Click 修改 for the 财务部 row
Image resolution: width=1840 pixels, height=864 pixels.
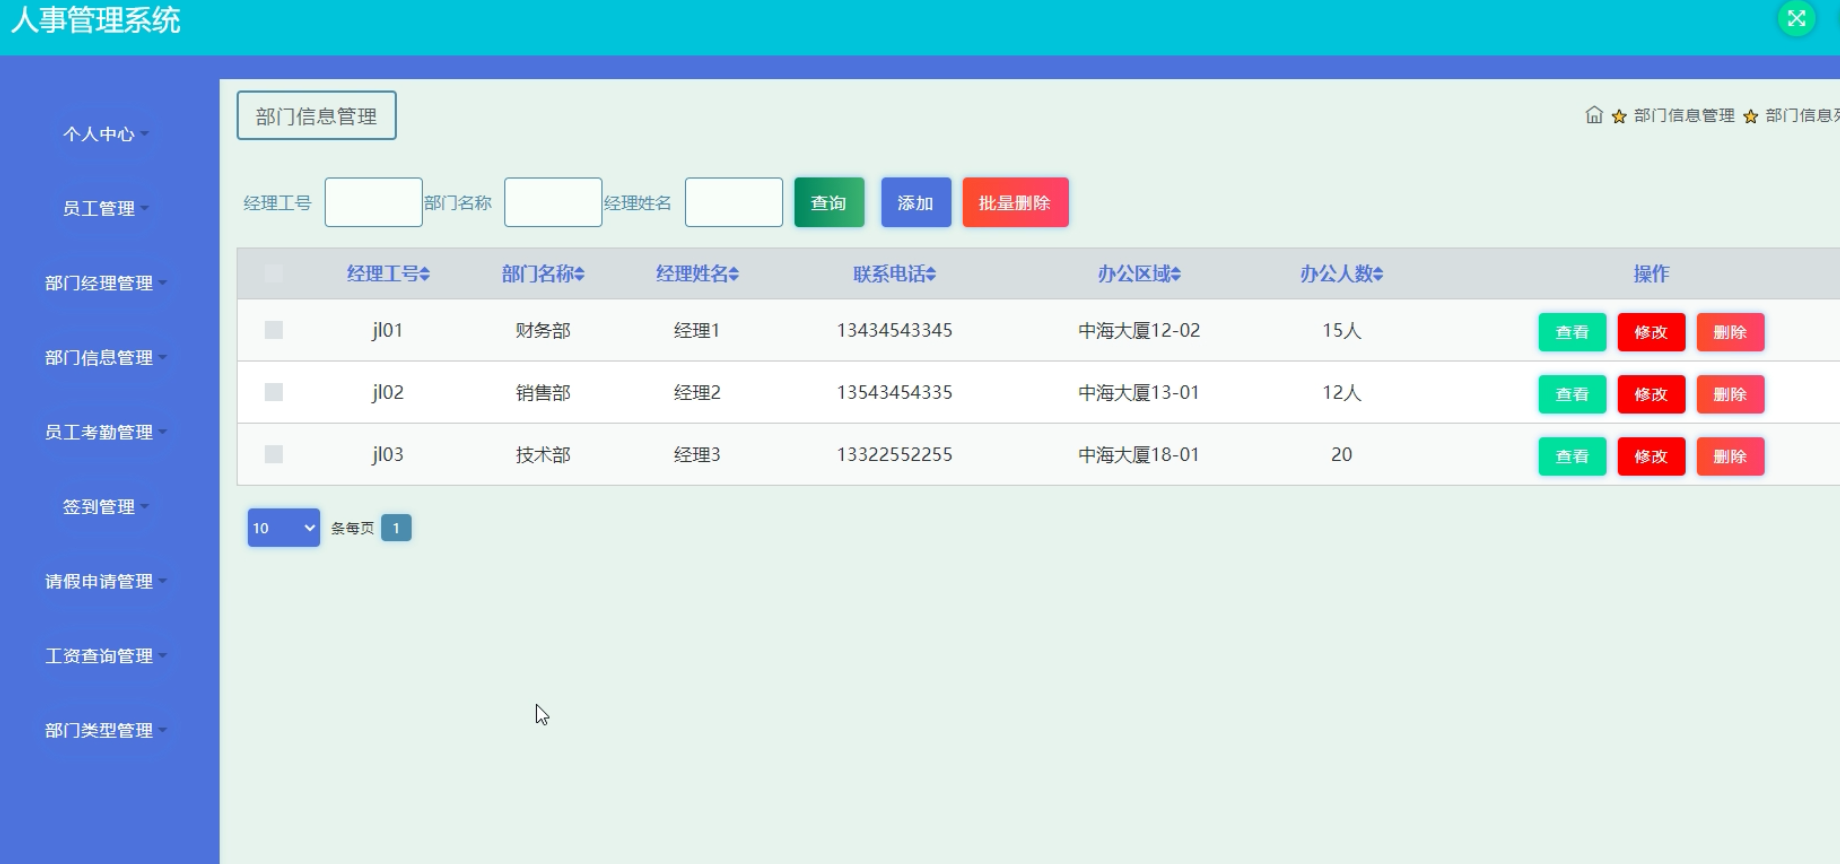click(1651, 332)
